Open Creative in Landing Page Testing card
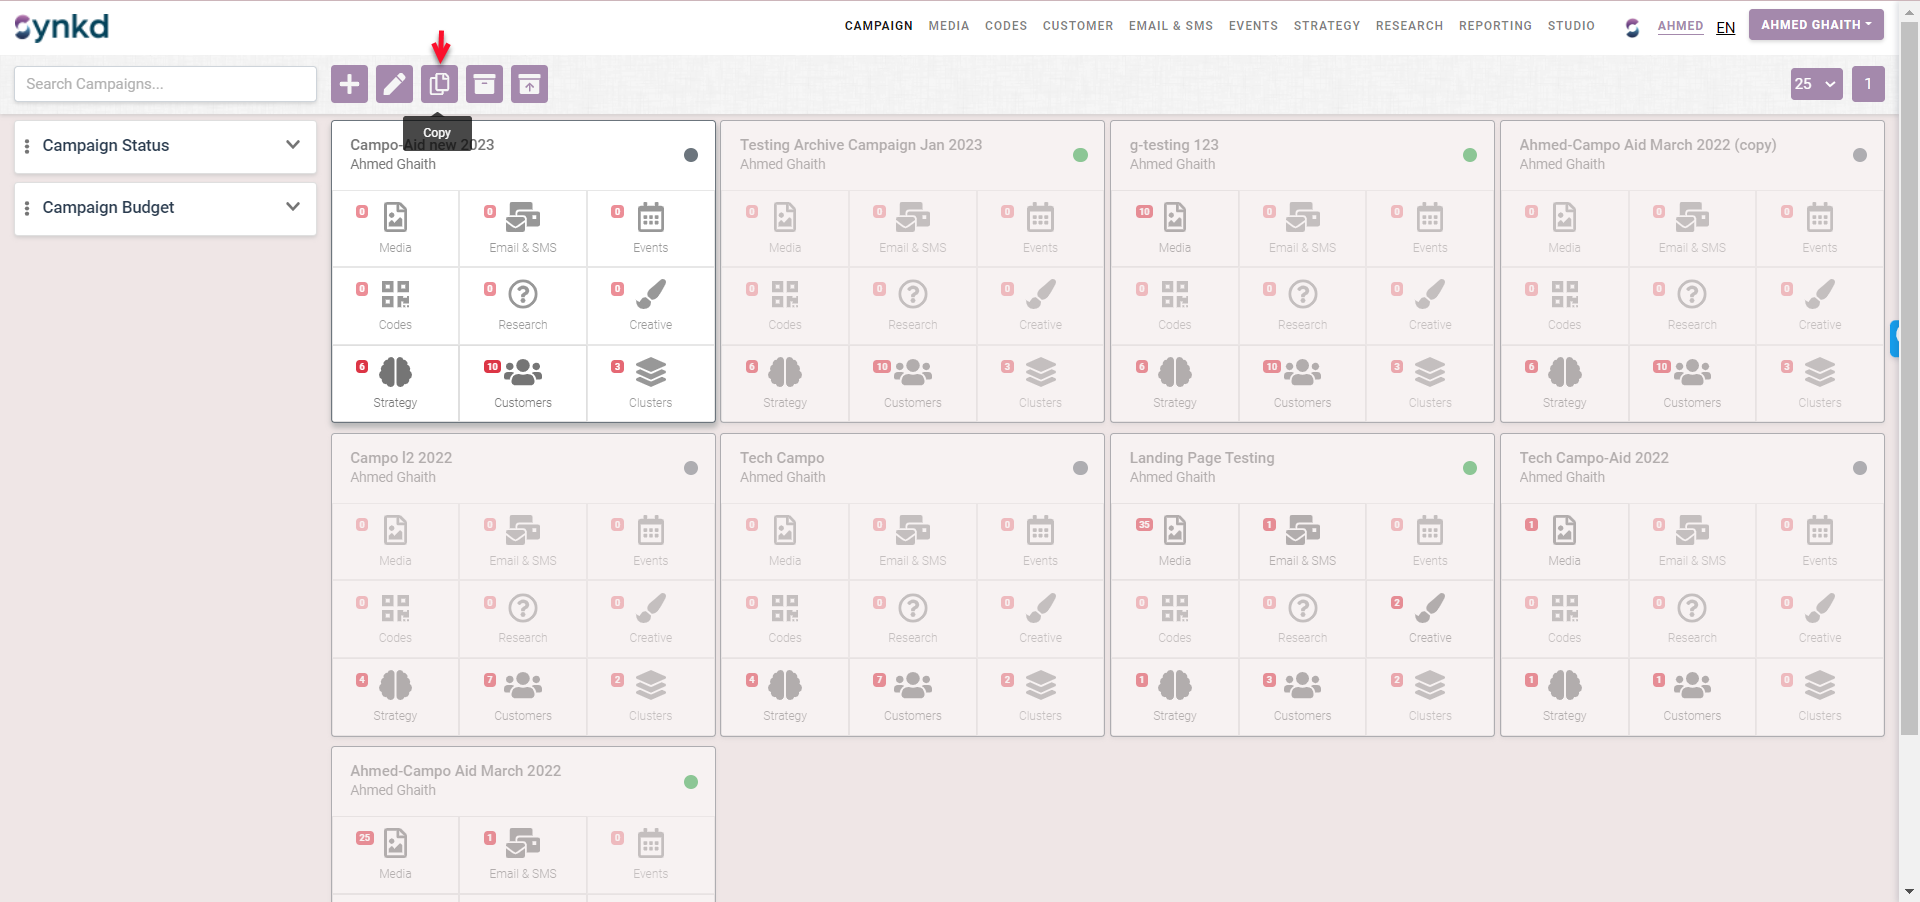Image resolution: width=1920 pixels, height=902 pixels. pyautogui.click(x=1429, y=618)
